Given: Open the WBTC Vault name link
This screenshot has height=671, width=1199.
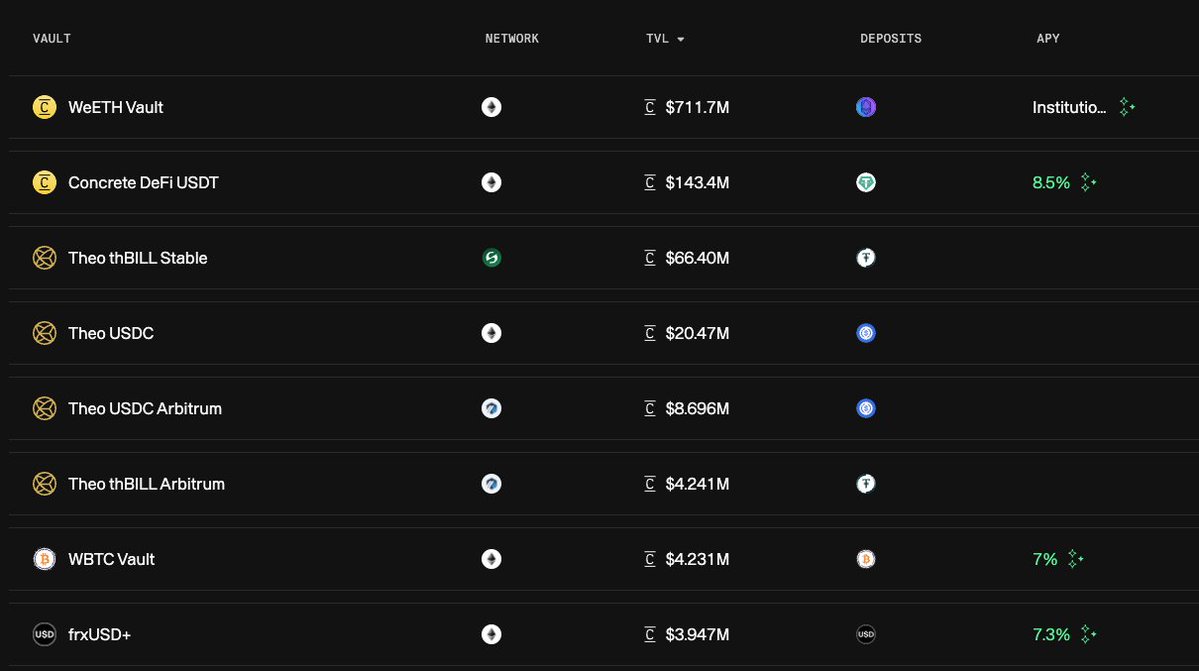Looking at the screenshot, I should pyautogui.click(x=111, y=559).
